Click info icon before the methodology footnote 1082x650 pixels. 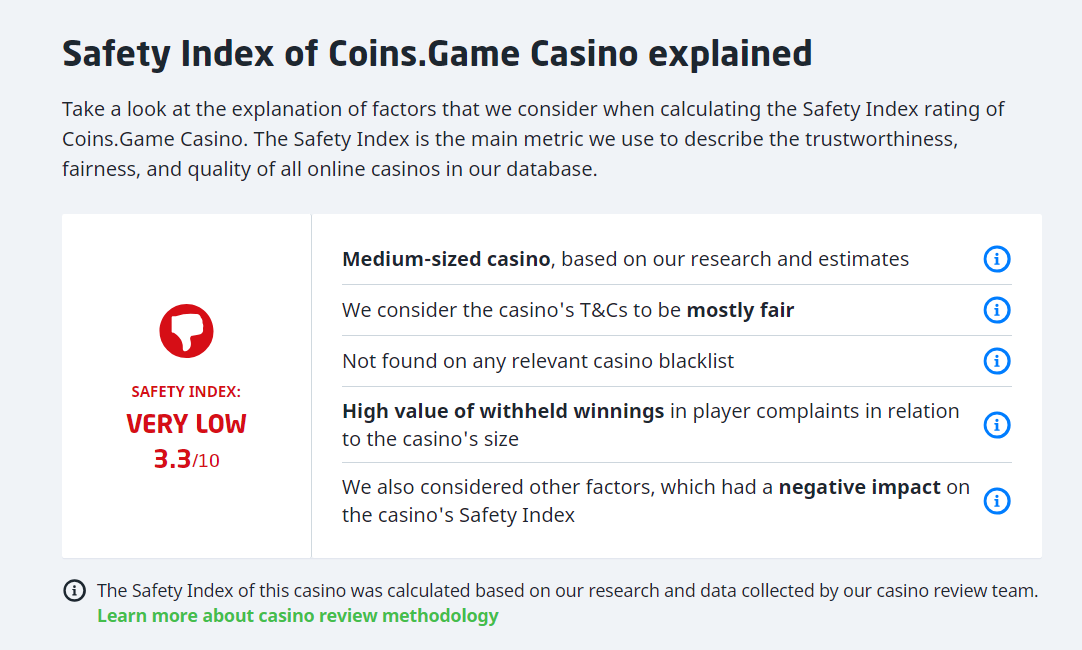(x=75, y=591)
